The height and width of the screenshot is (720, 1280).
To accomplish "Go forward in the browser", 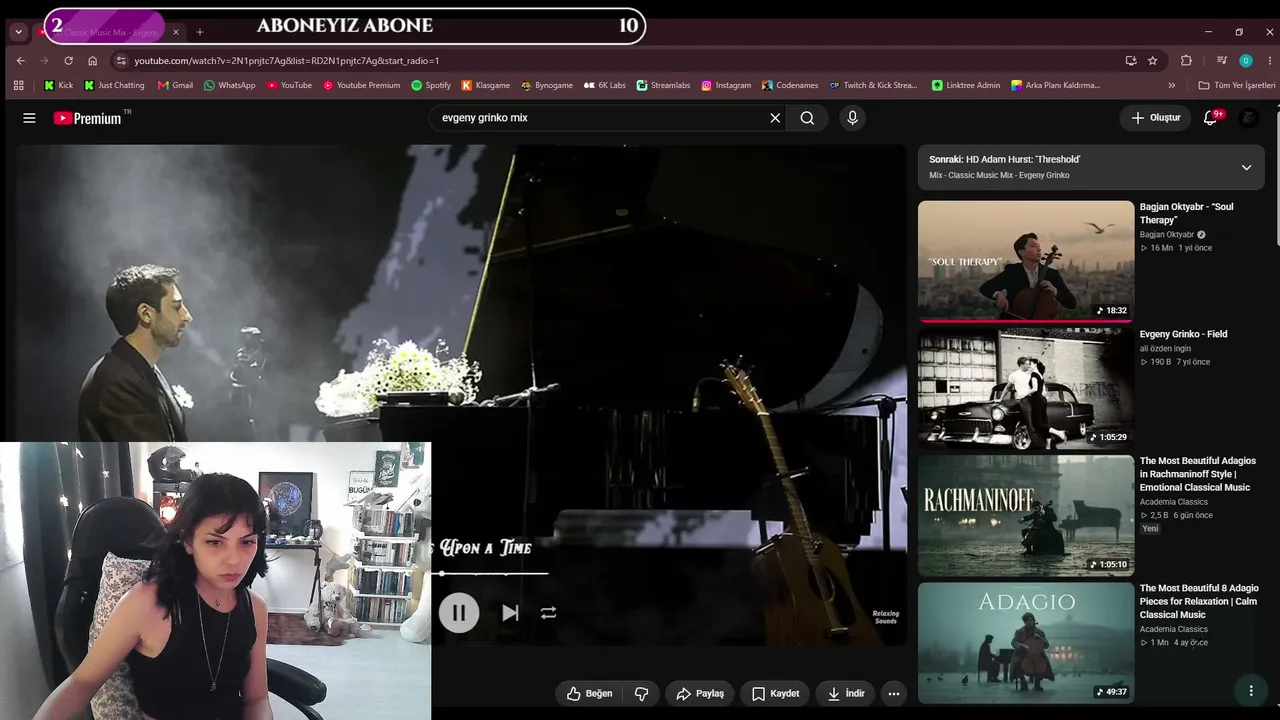I will point(44,60).
